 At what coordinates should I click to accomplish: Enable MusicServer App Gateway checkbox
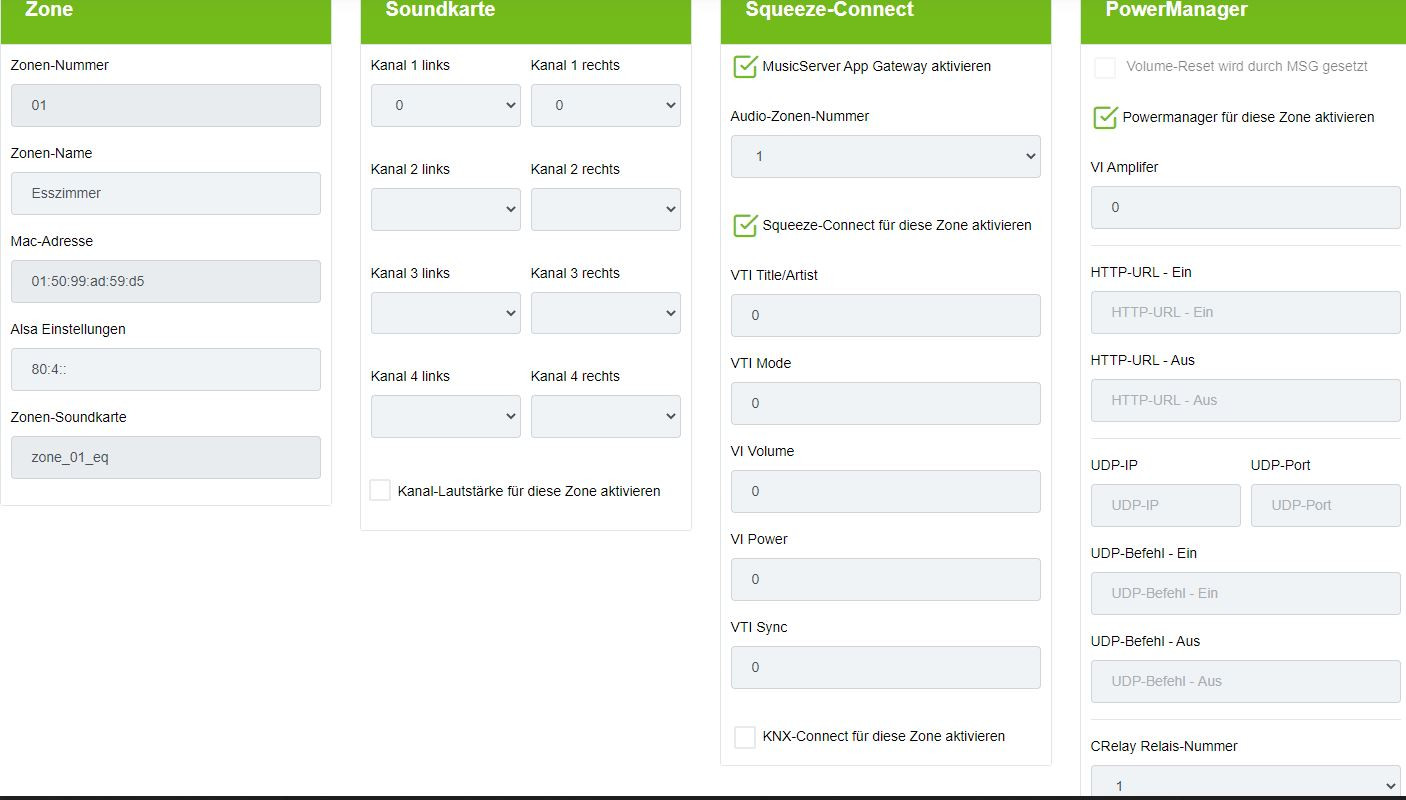coord(745,67)
